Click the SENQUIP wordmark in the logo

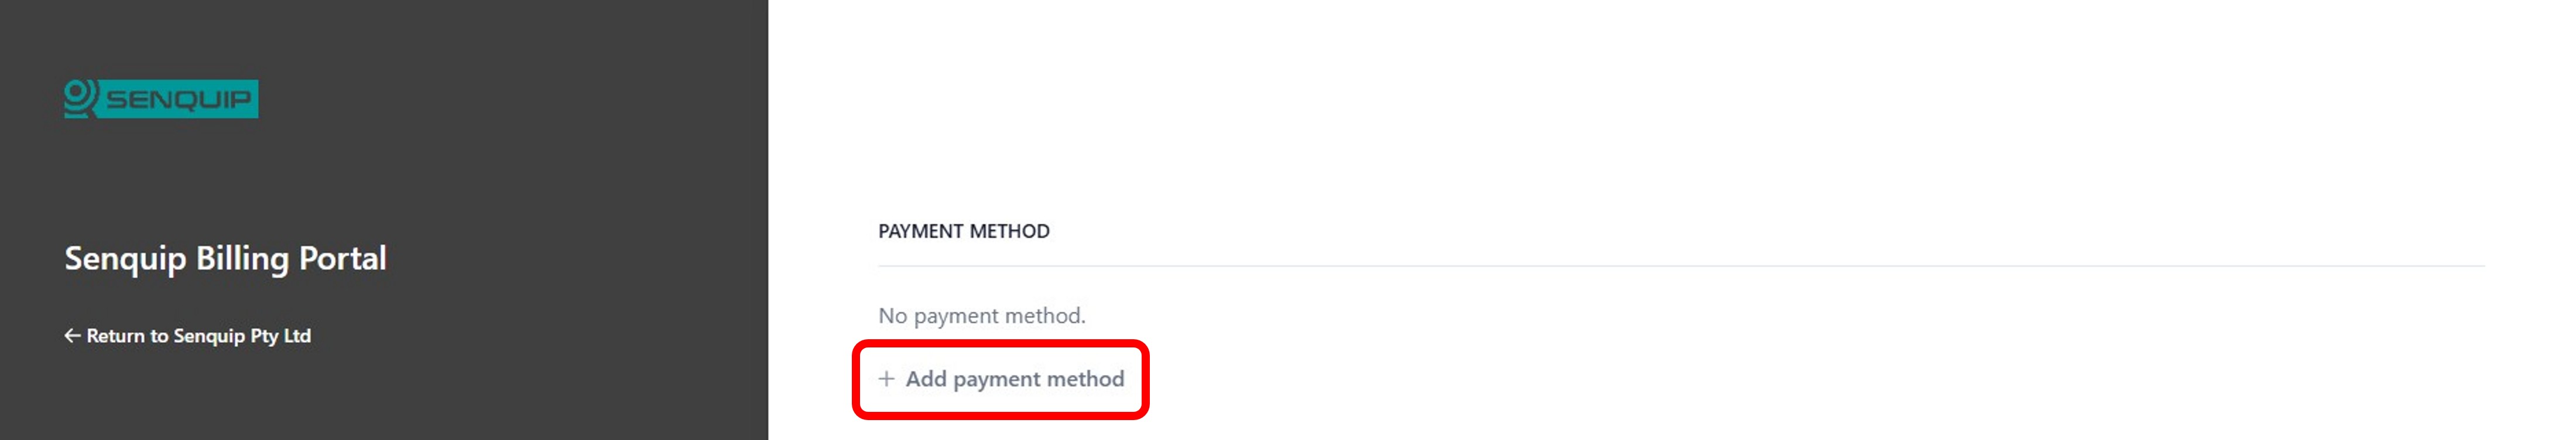click(x=178, y=100)
